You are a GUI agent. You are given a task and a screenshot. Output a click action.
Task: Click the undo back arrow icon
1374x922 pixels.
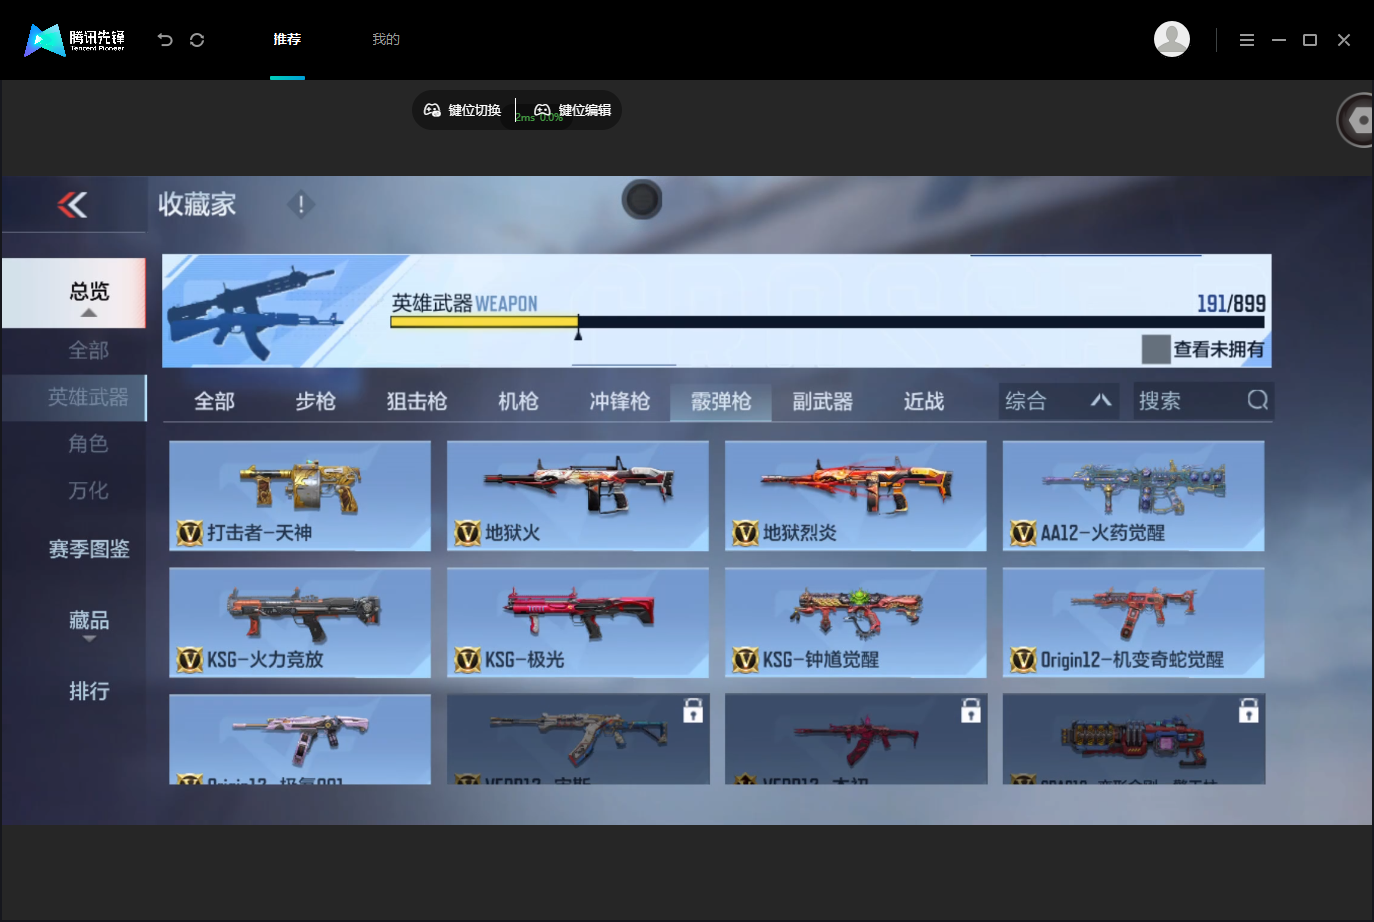click(165, 40)
